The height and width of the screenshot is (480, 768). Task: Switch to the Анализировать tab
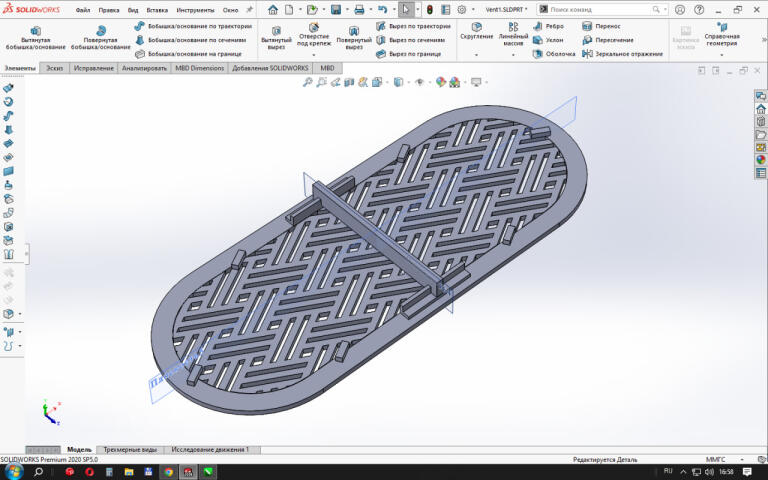tap(144, 68)
